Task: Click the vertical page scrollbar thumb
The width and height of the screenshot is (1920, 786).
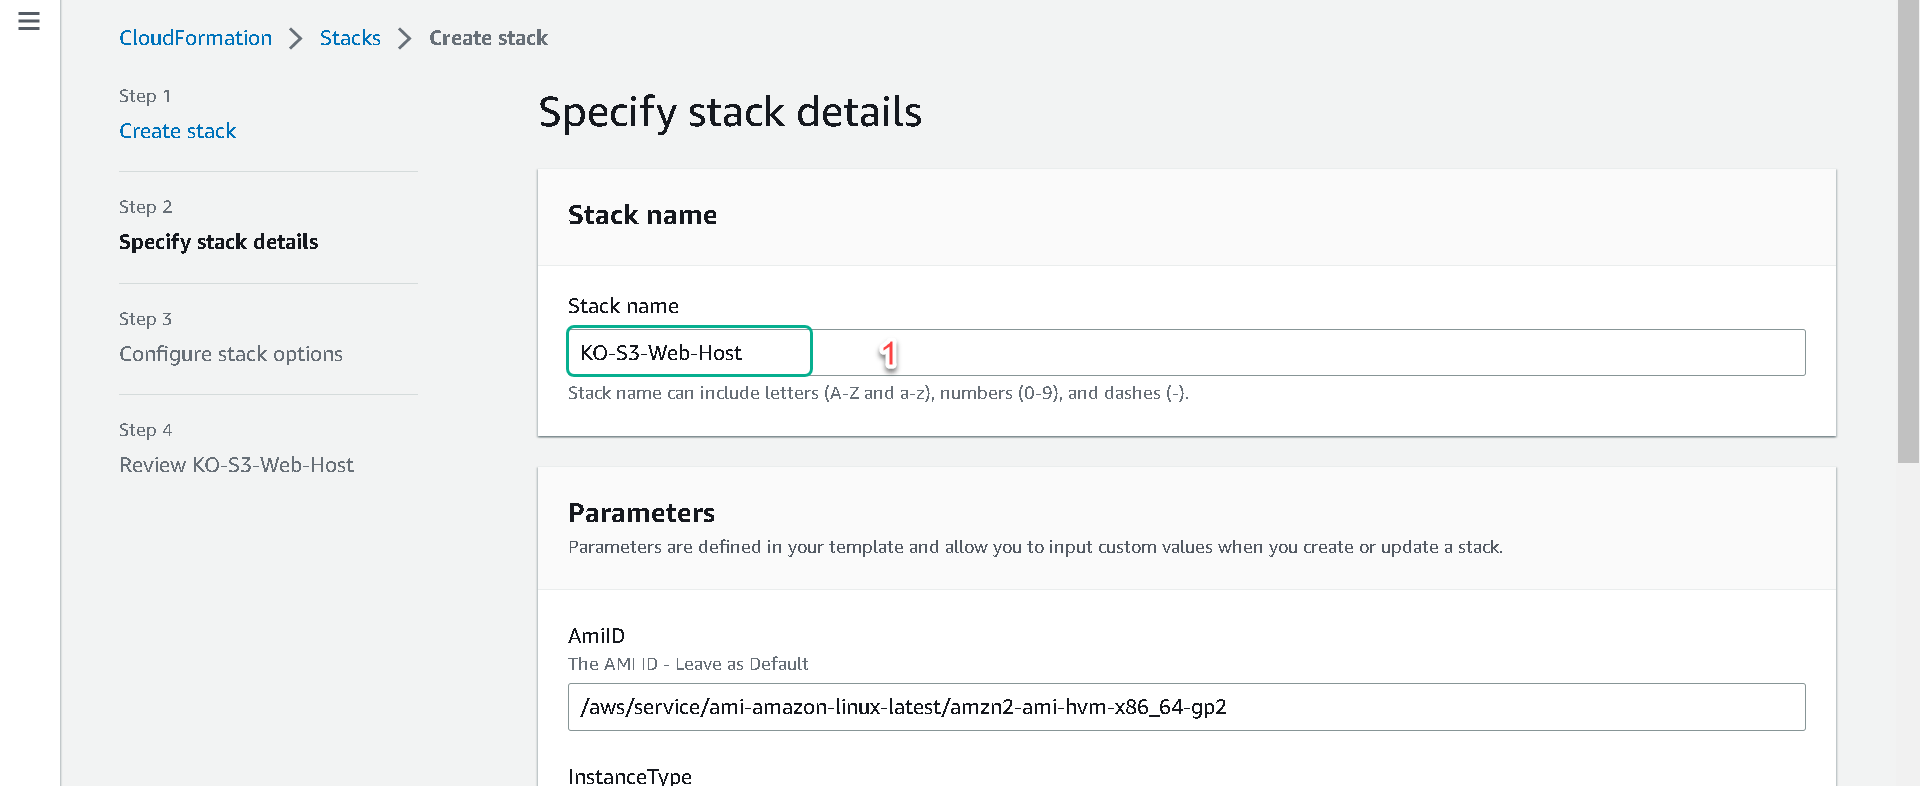Action: [1908, 231]
